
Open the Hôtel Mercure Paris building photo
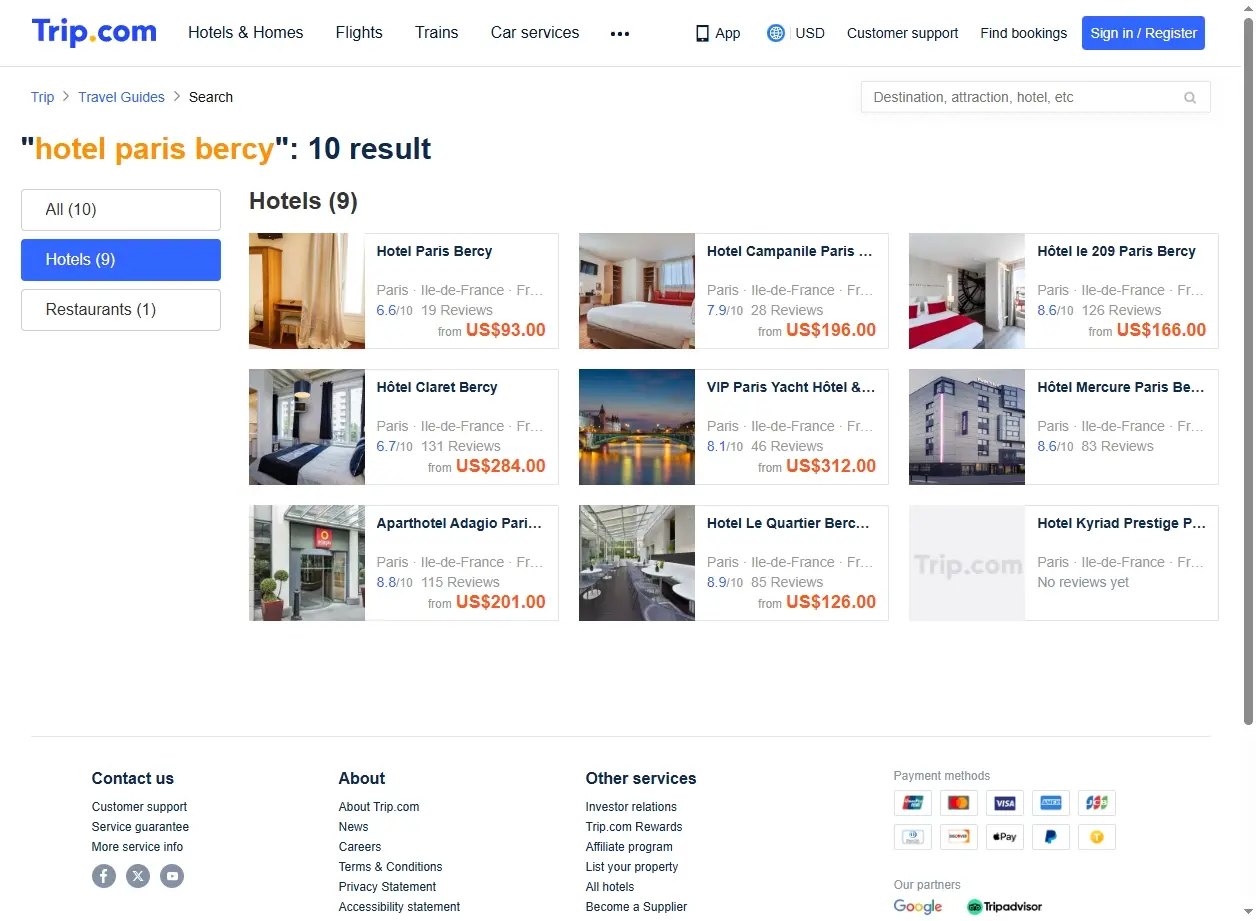pos(967,427)
